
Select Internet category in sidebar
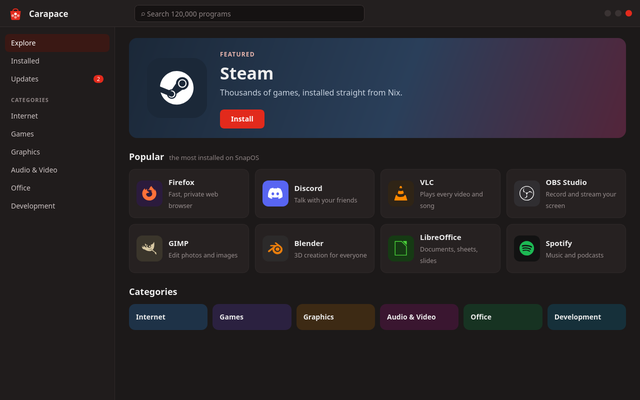coord(57,116)
